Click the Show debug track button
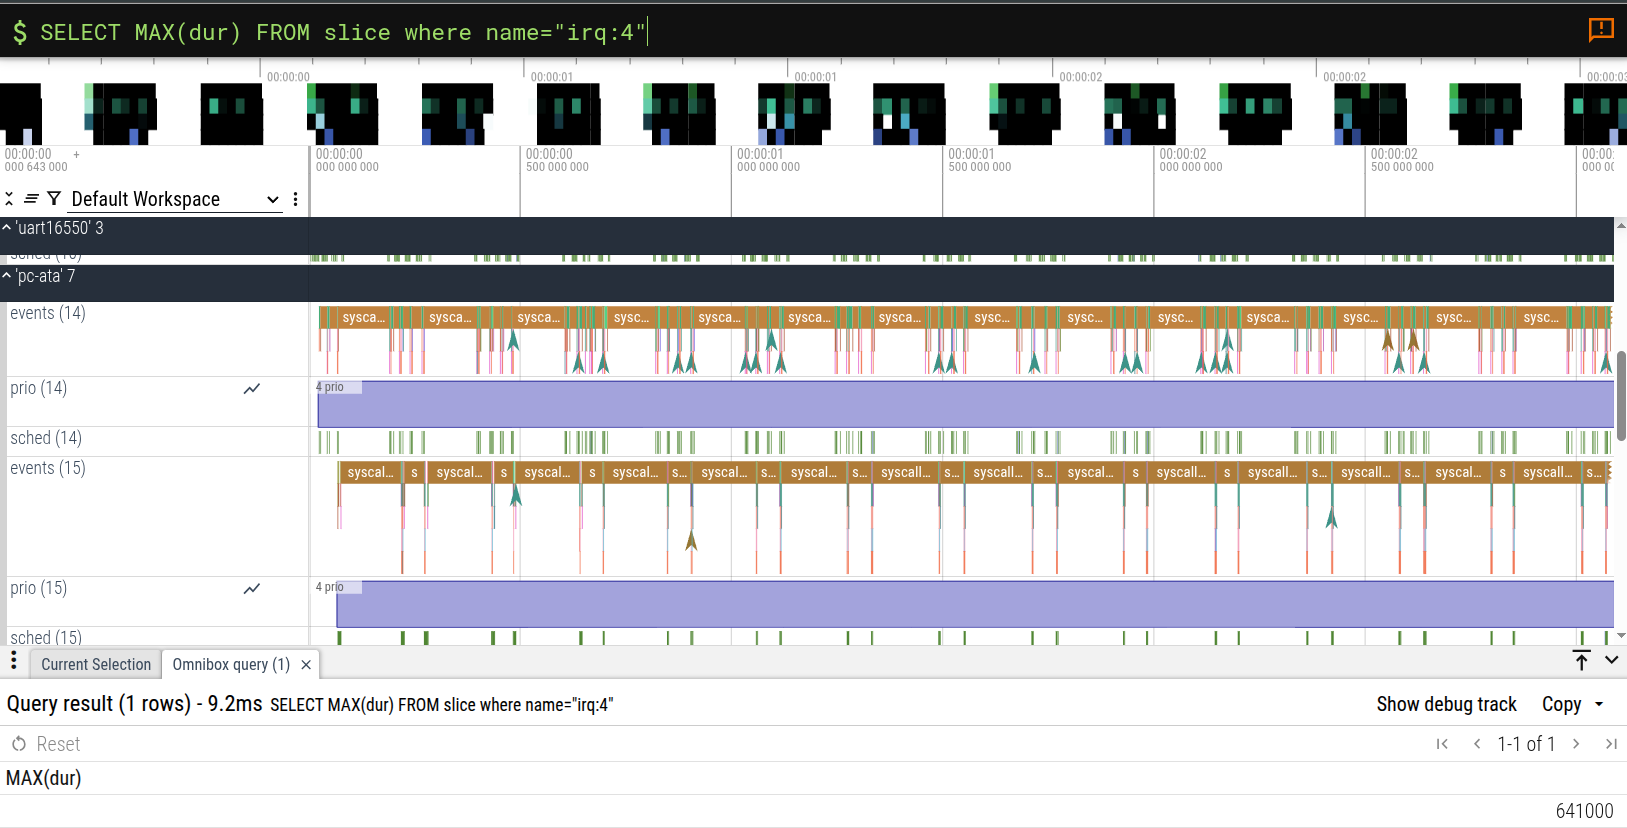The height and width of the screenshot is (828, 1627). (1446, 705)
